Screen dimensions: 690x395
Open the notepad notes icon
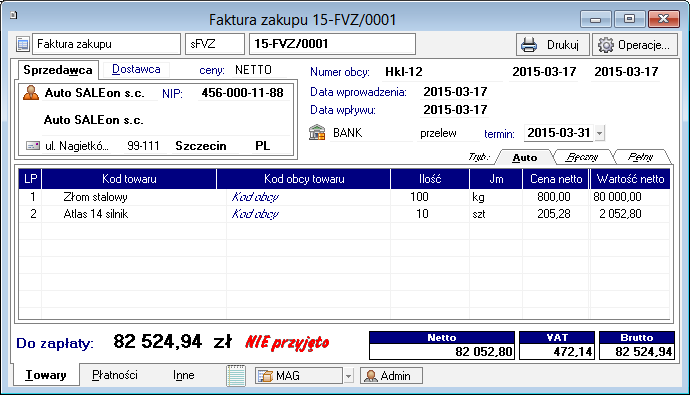236,376
